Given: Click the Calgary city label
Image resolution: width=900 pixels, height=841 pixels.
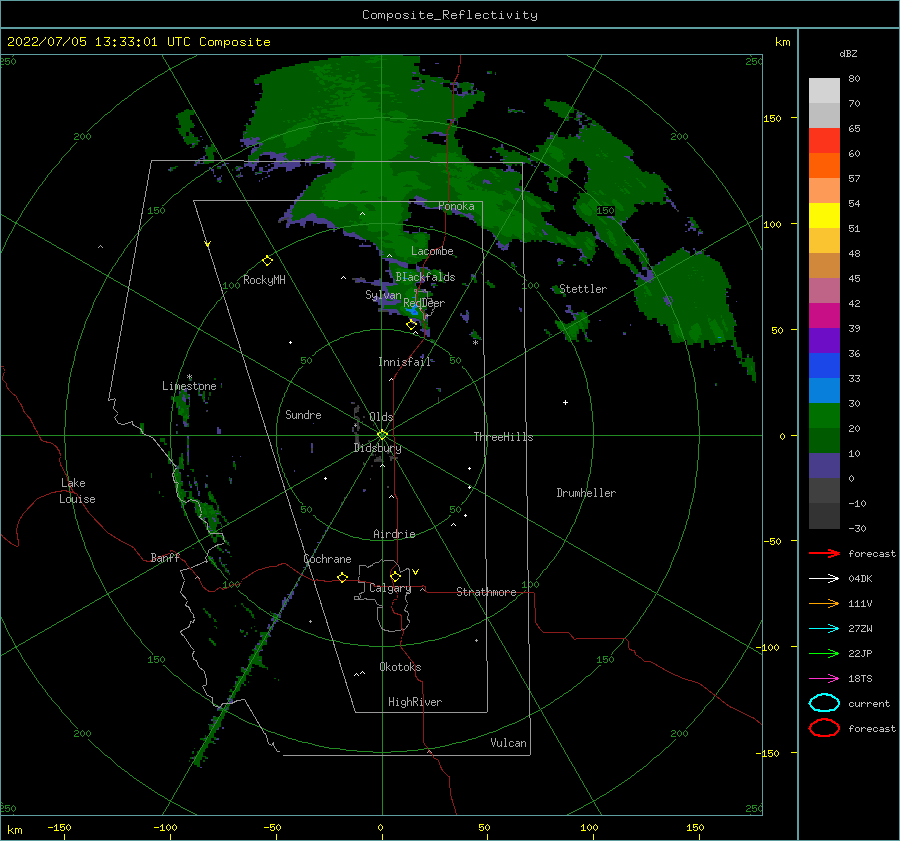Looking at the screenshot, I should (390, 588).
